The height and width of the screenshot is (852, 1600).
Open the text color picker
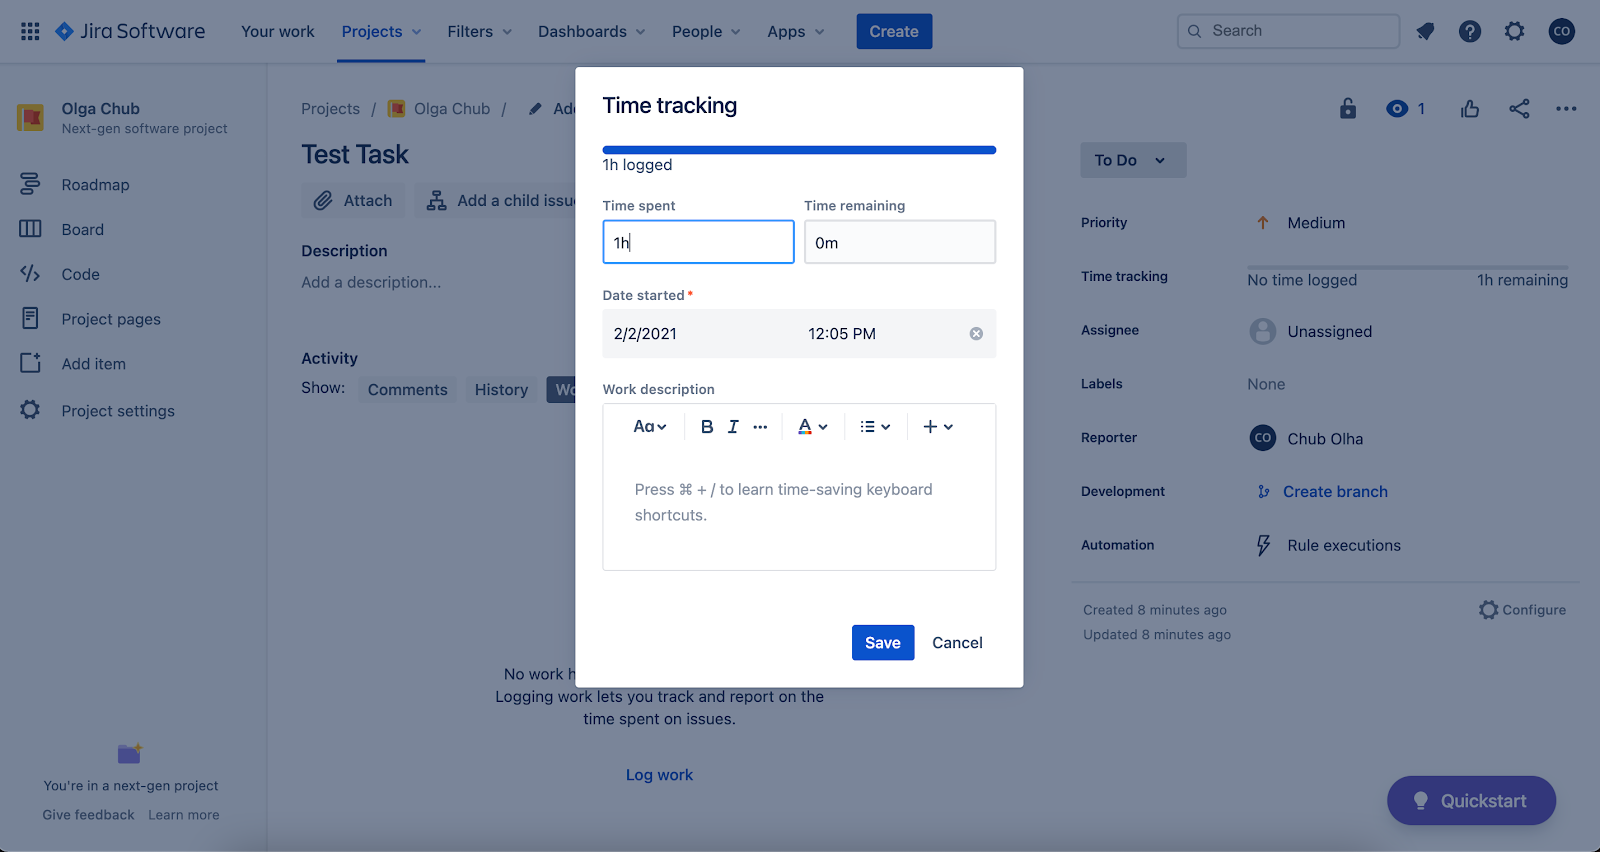point(812,427)
